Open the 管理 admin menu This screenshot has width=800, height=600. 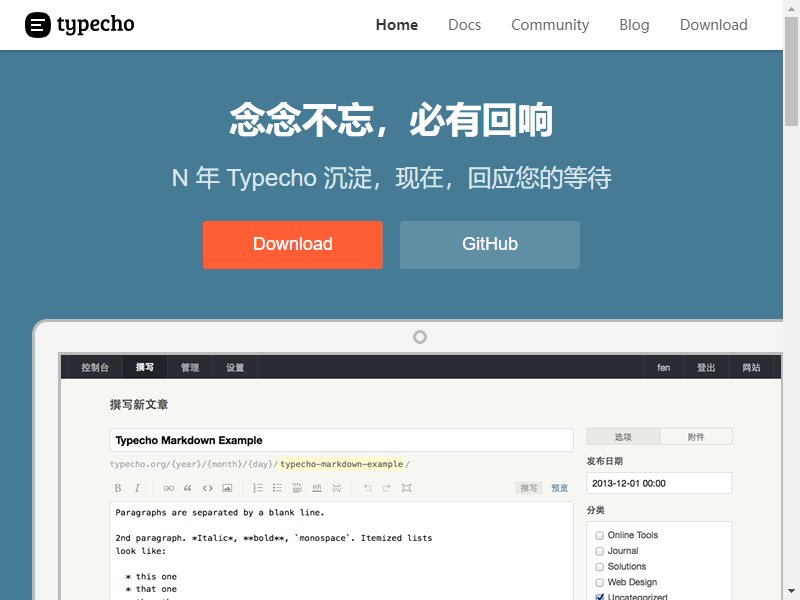tap(190, 367)
